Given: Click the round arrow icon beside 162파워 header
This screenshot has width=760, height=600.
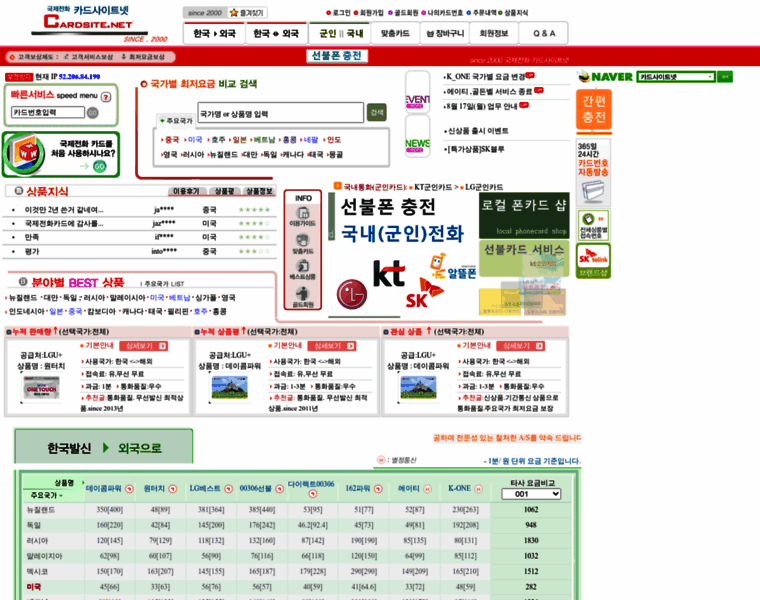Looking at the screenshot, I should point(378,489).
